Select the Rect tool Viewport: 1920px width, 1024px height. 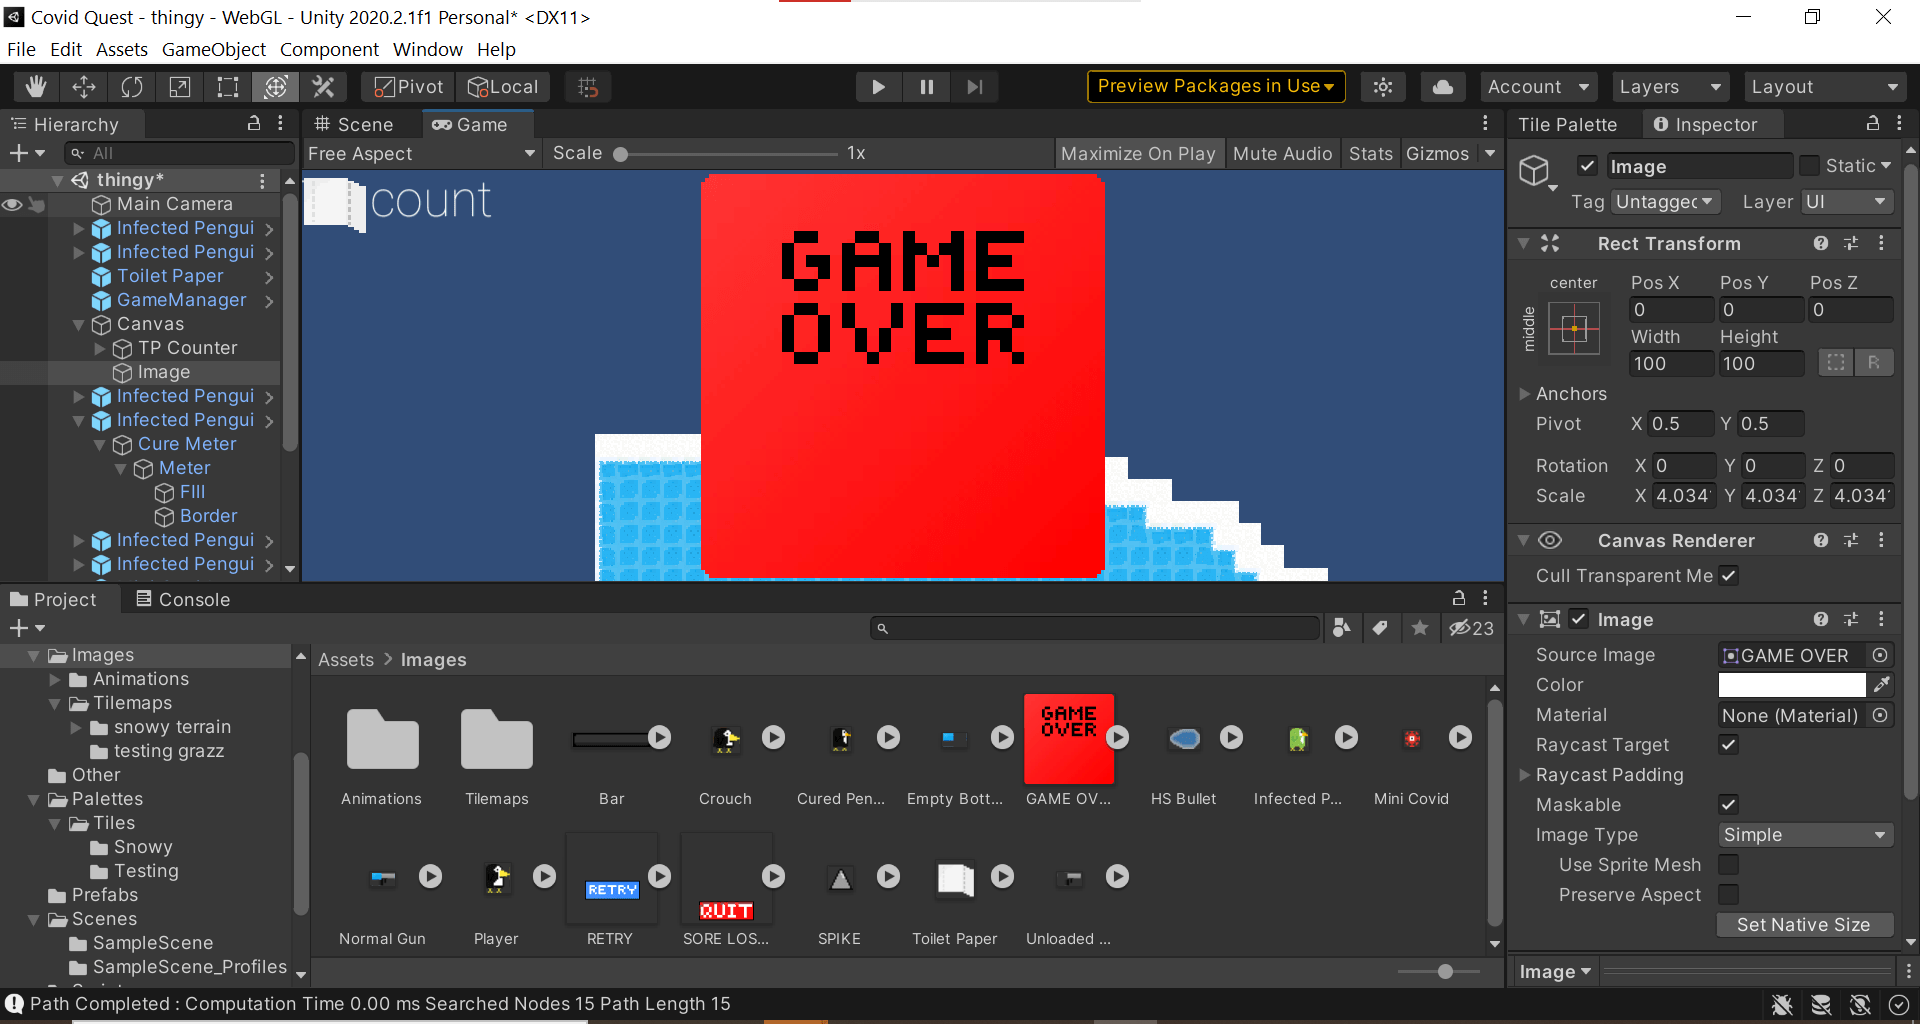tap(228, 87)
